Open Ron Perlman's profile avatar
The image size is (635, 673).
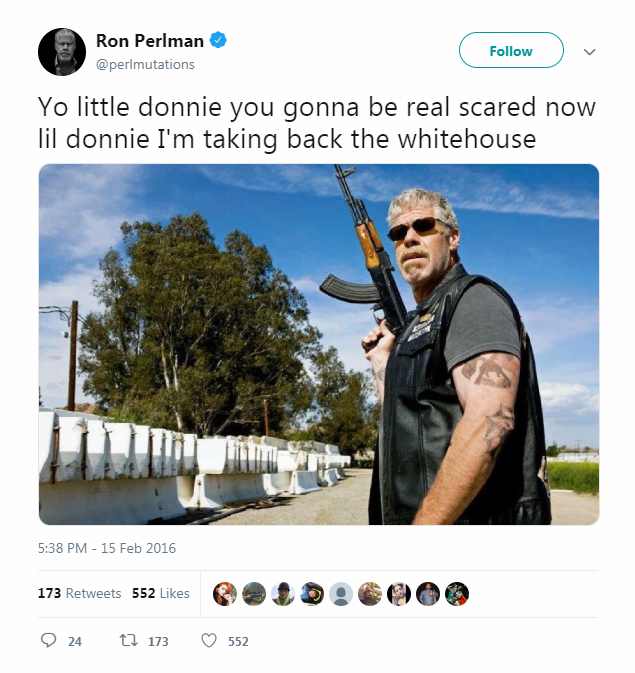click(x=62, y=52)
